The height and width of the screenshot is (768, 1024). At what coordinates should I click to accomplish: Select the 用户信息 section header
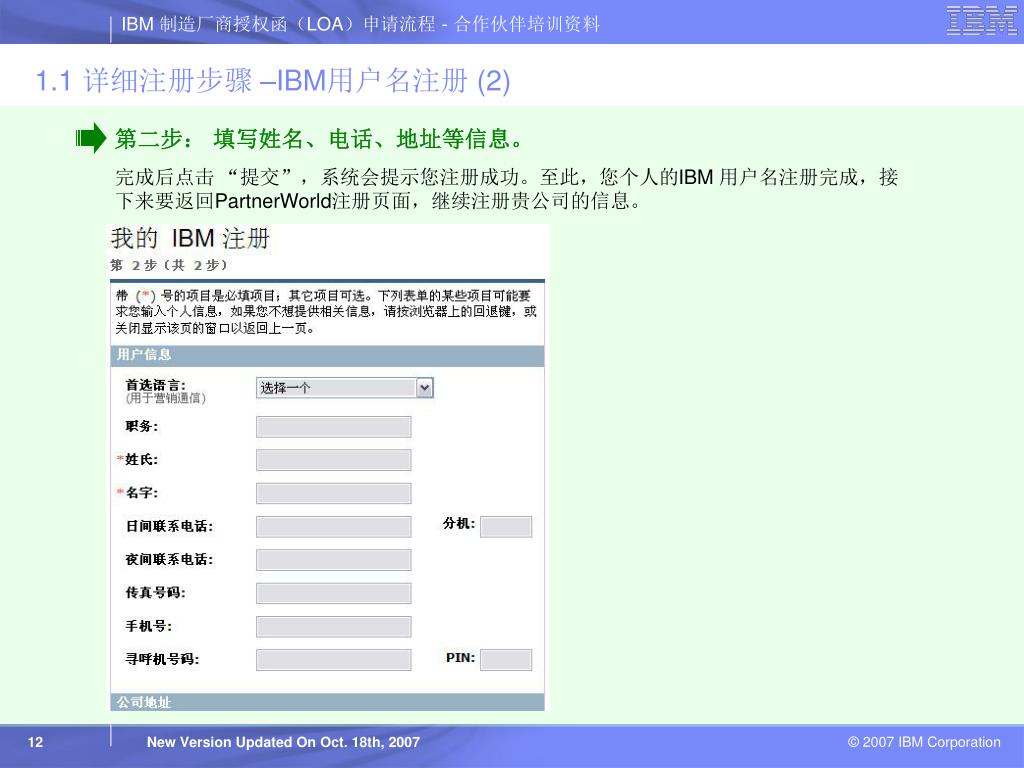click(x=327, y=355)
